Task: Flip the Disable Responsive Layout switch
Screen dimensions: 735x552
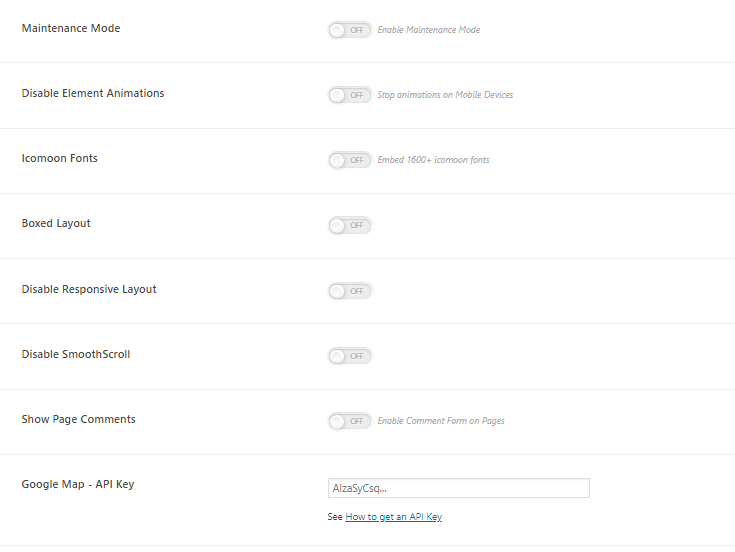Action: pyautogui.click(x=349, y=291)
